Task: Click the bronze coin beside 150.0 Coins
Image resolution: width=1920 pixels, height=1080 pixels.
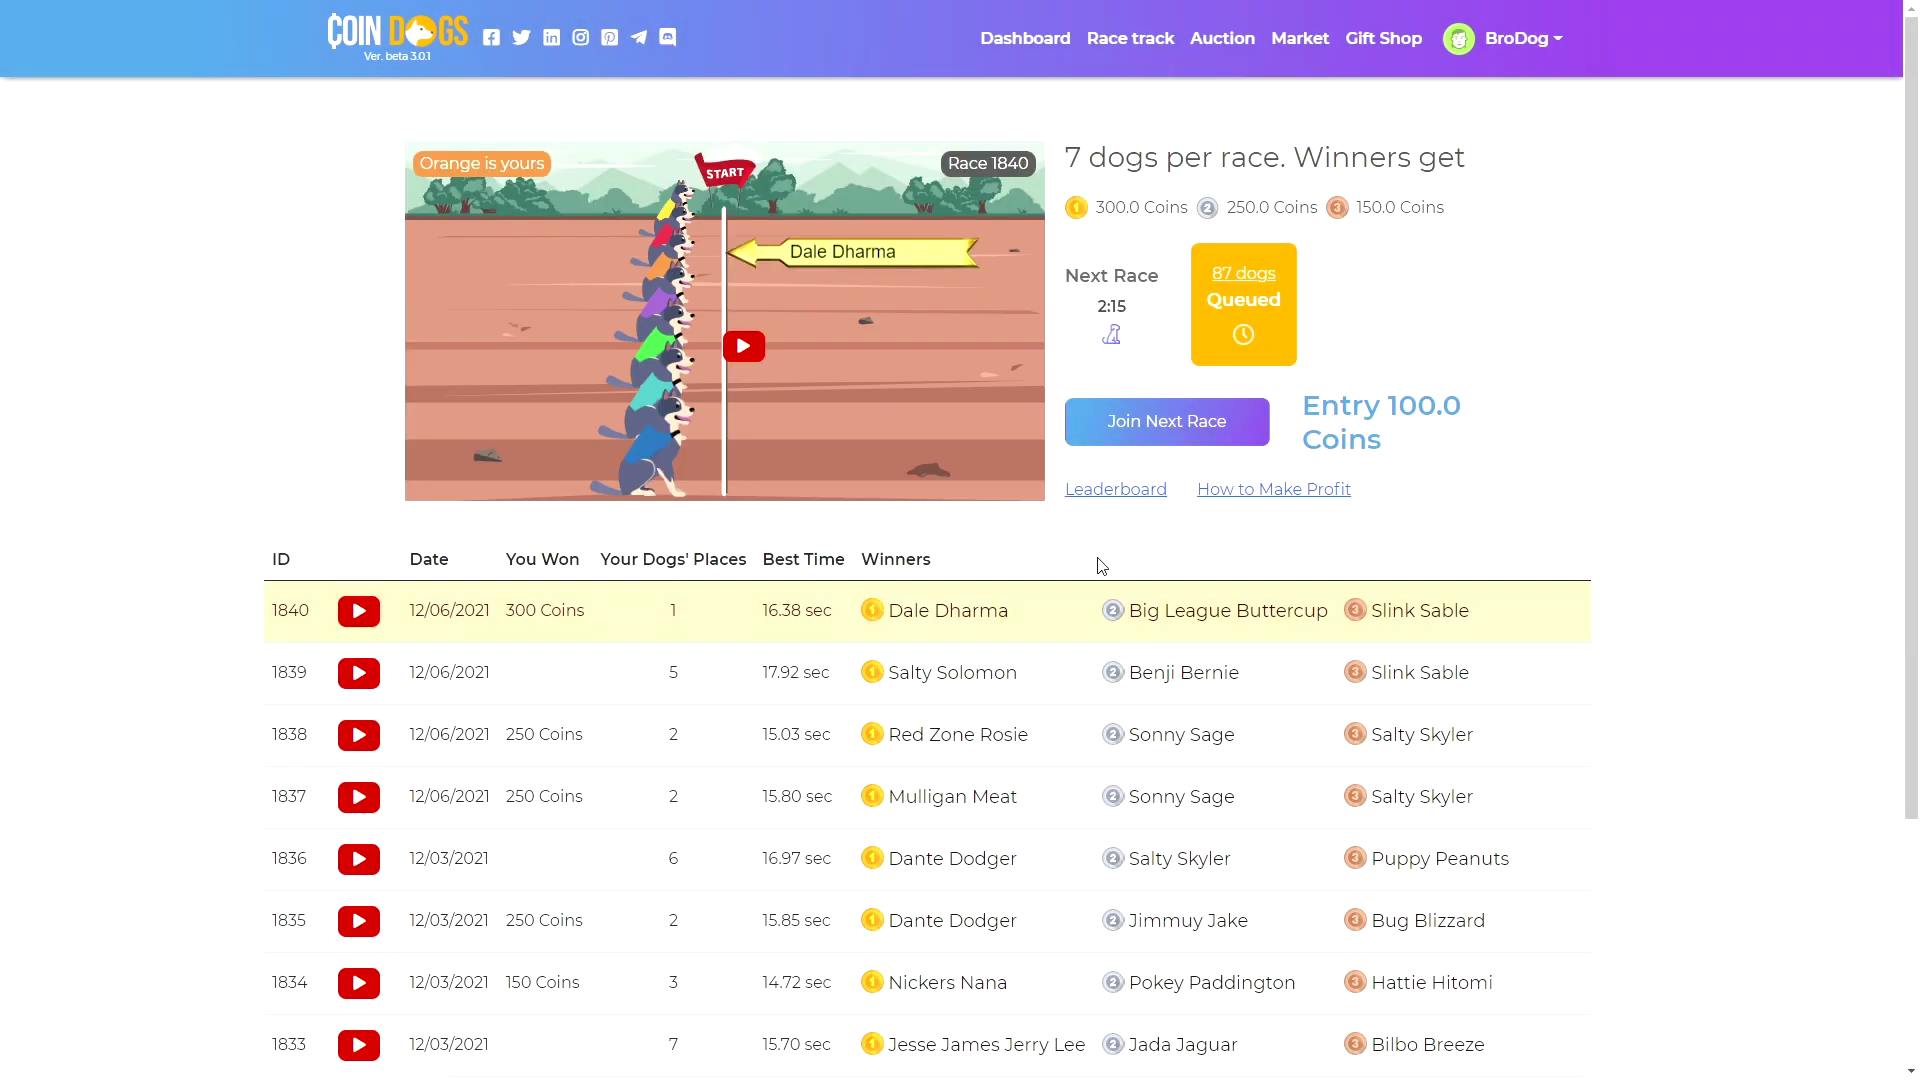Action: (x=1337, y=208)
